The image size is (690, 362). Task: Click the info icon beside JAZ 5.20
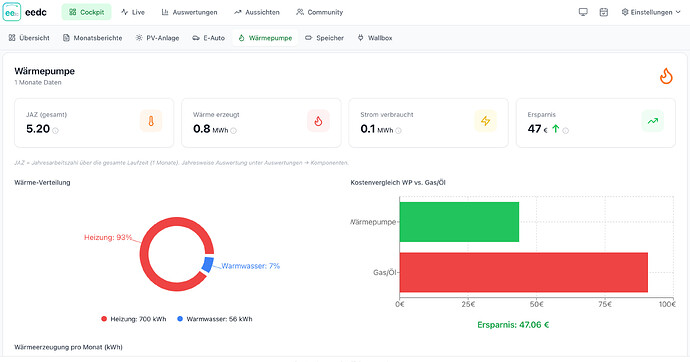[55, 131]
